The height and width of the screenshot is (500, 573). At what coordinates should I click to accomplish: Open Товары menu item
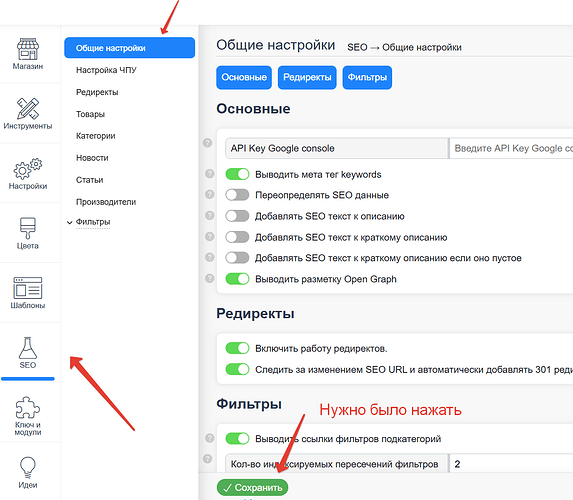click(x=90, y=114)
